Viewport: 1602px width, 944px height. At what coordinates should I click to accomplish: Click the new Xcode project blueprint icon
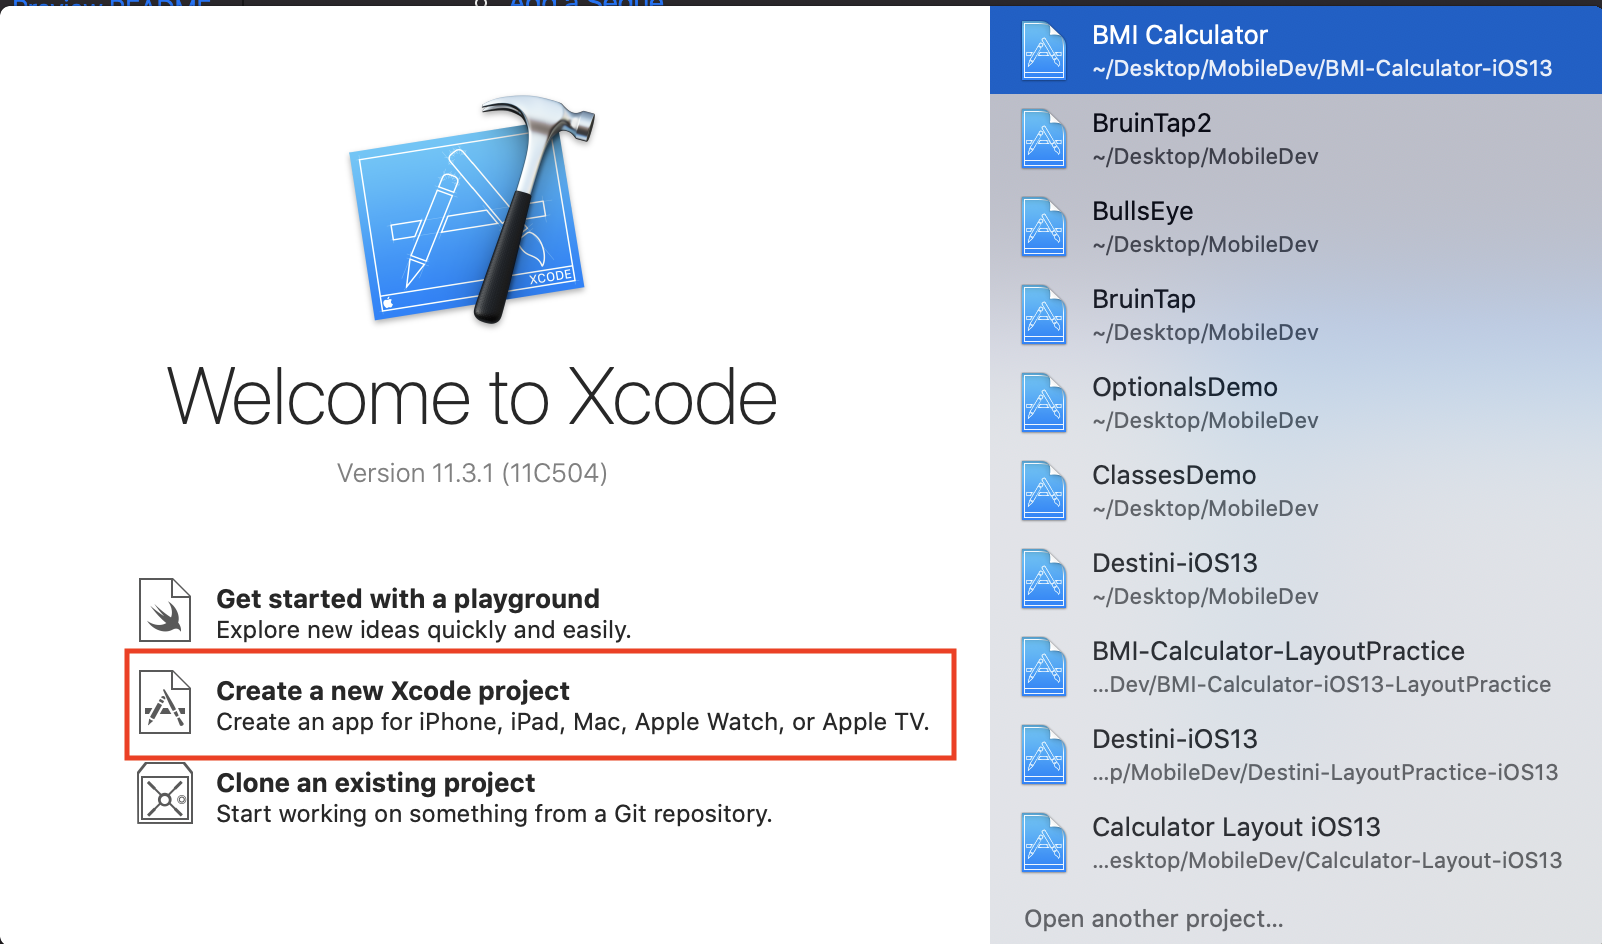click(x=165, y=702)
